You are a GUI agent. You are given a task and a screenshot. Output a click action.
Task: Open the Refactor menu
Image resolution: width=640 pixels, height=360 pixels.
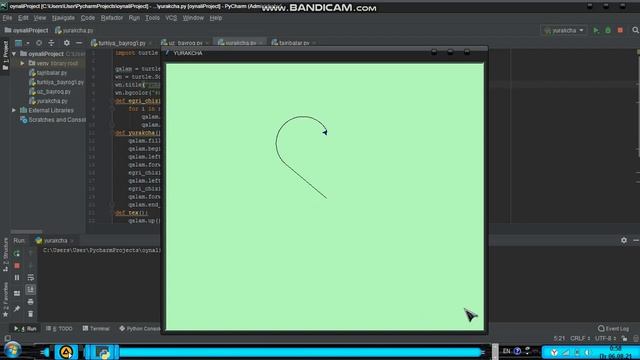(112, 18)
